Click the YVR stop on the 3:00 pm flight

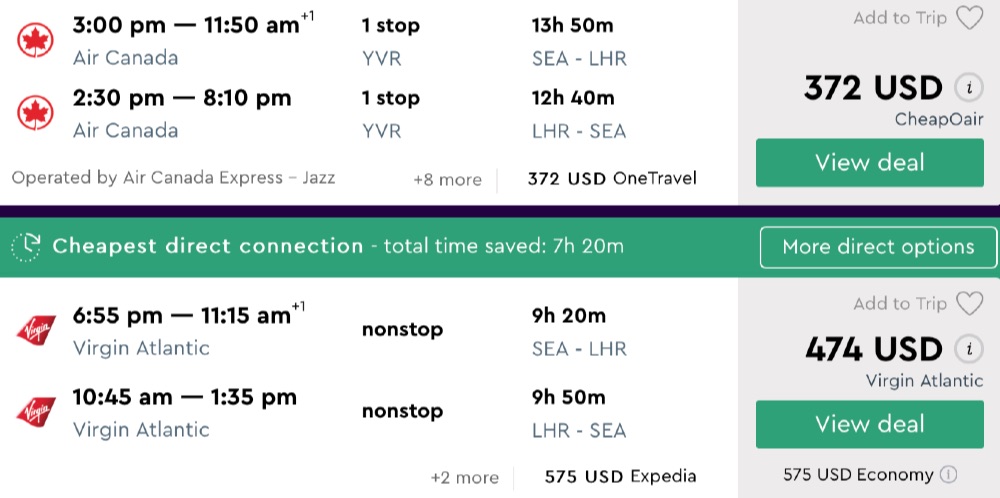(381, 58)
